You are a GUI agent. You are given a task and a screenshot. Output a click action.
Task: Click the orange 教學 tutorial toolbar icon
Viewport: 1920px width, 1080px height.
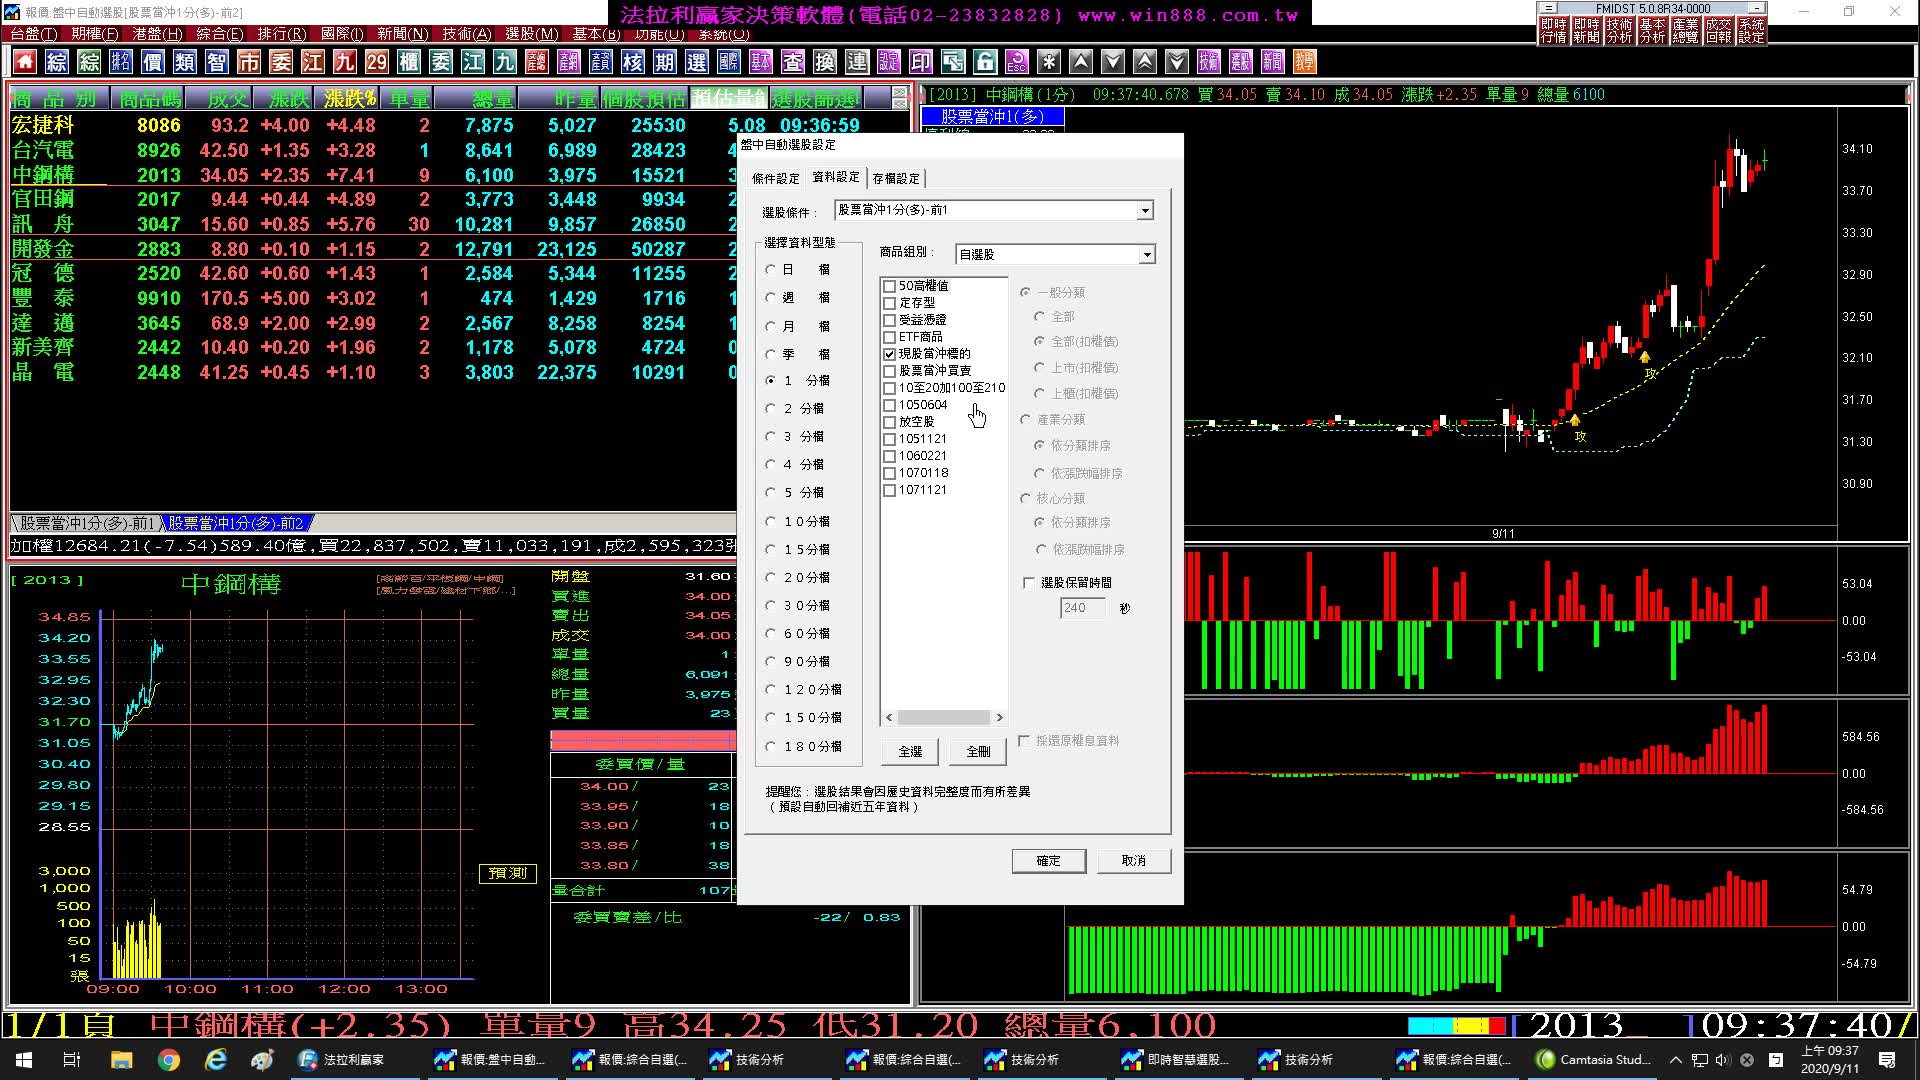(x=1305, y=62)
